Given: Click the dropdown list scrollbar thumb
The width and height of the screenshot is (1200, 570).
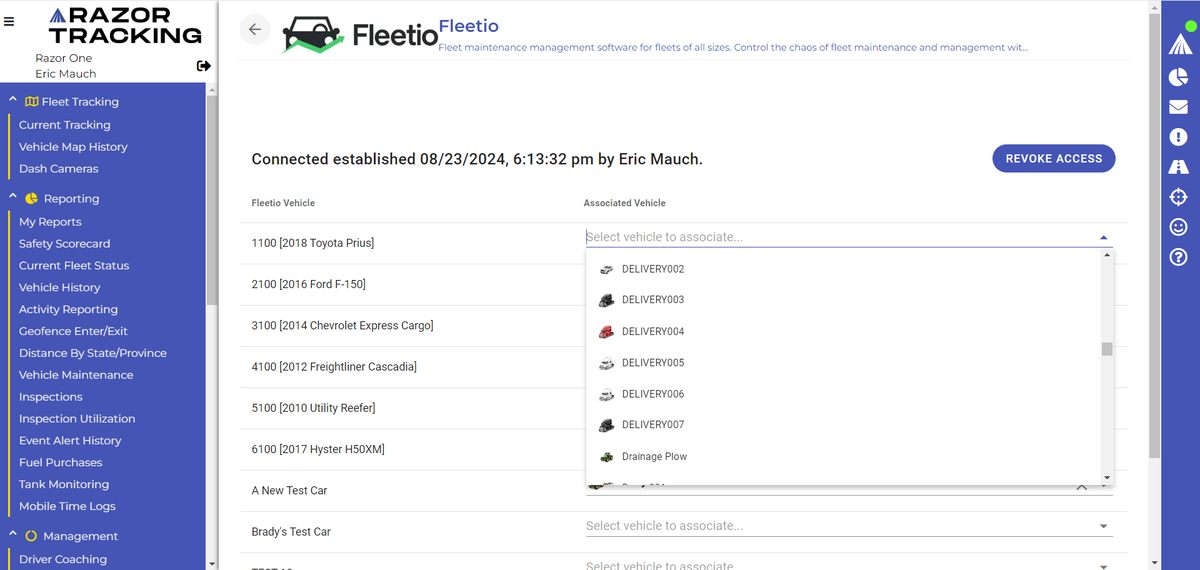Looking at the screenshot, I should (x=1107, y=349).
